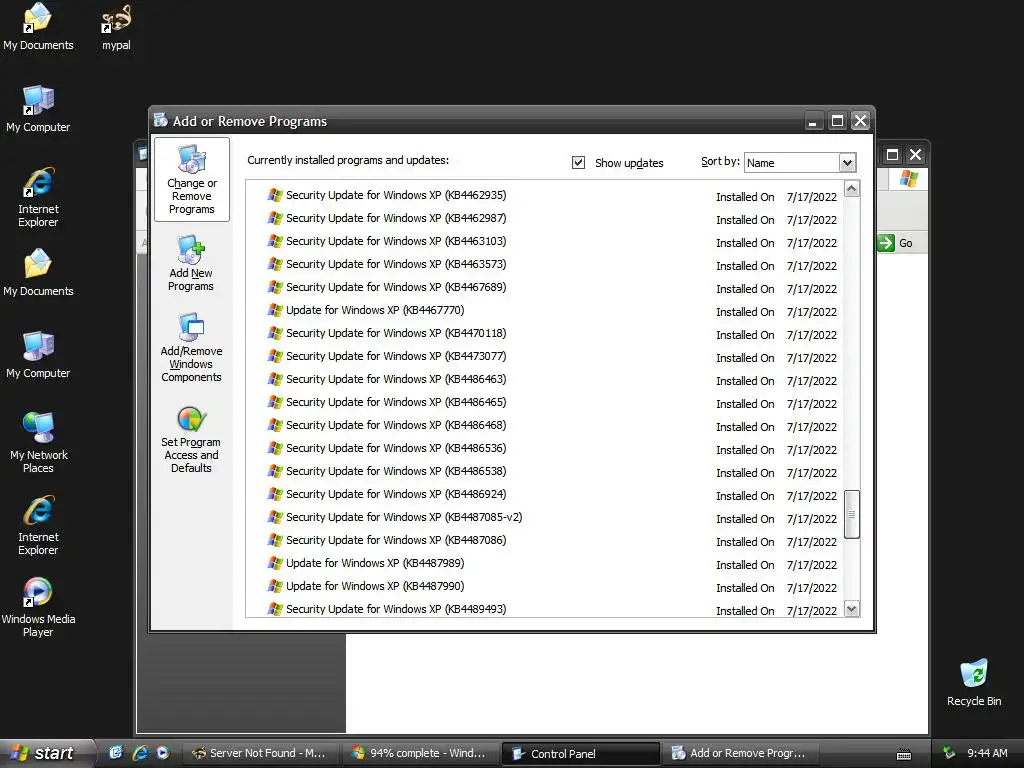Open the Recycle Bin

974,683
